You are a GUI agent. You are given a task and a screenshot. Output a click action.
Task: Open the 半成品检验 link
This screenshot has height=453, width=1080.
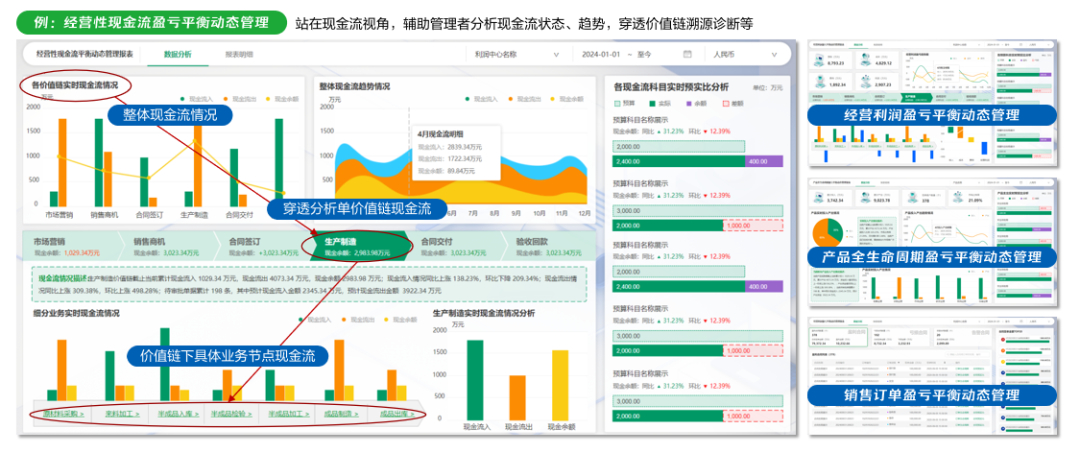pyautogui.click(x=230, y=414)
